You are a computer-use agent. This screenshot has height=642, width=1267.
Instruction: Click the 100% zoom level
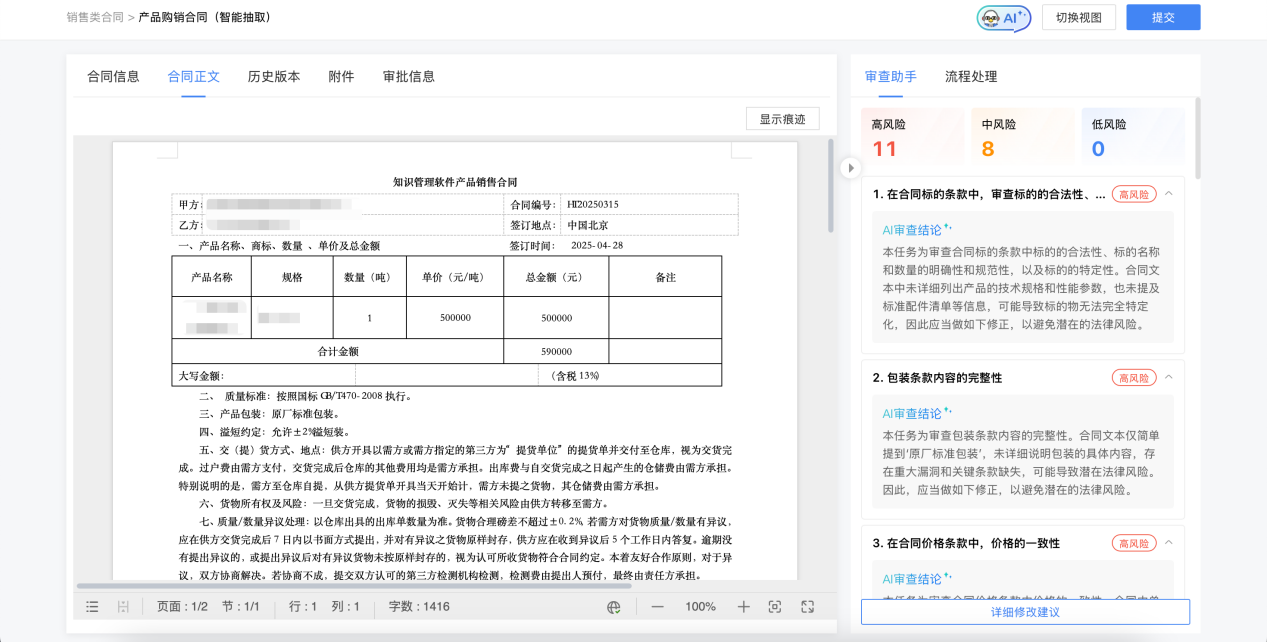[x=700, y=607]
